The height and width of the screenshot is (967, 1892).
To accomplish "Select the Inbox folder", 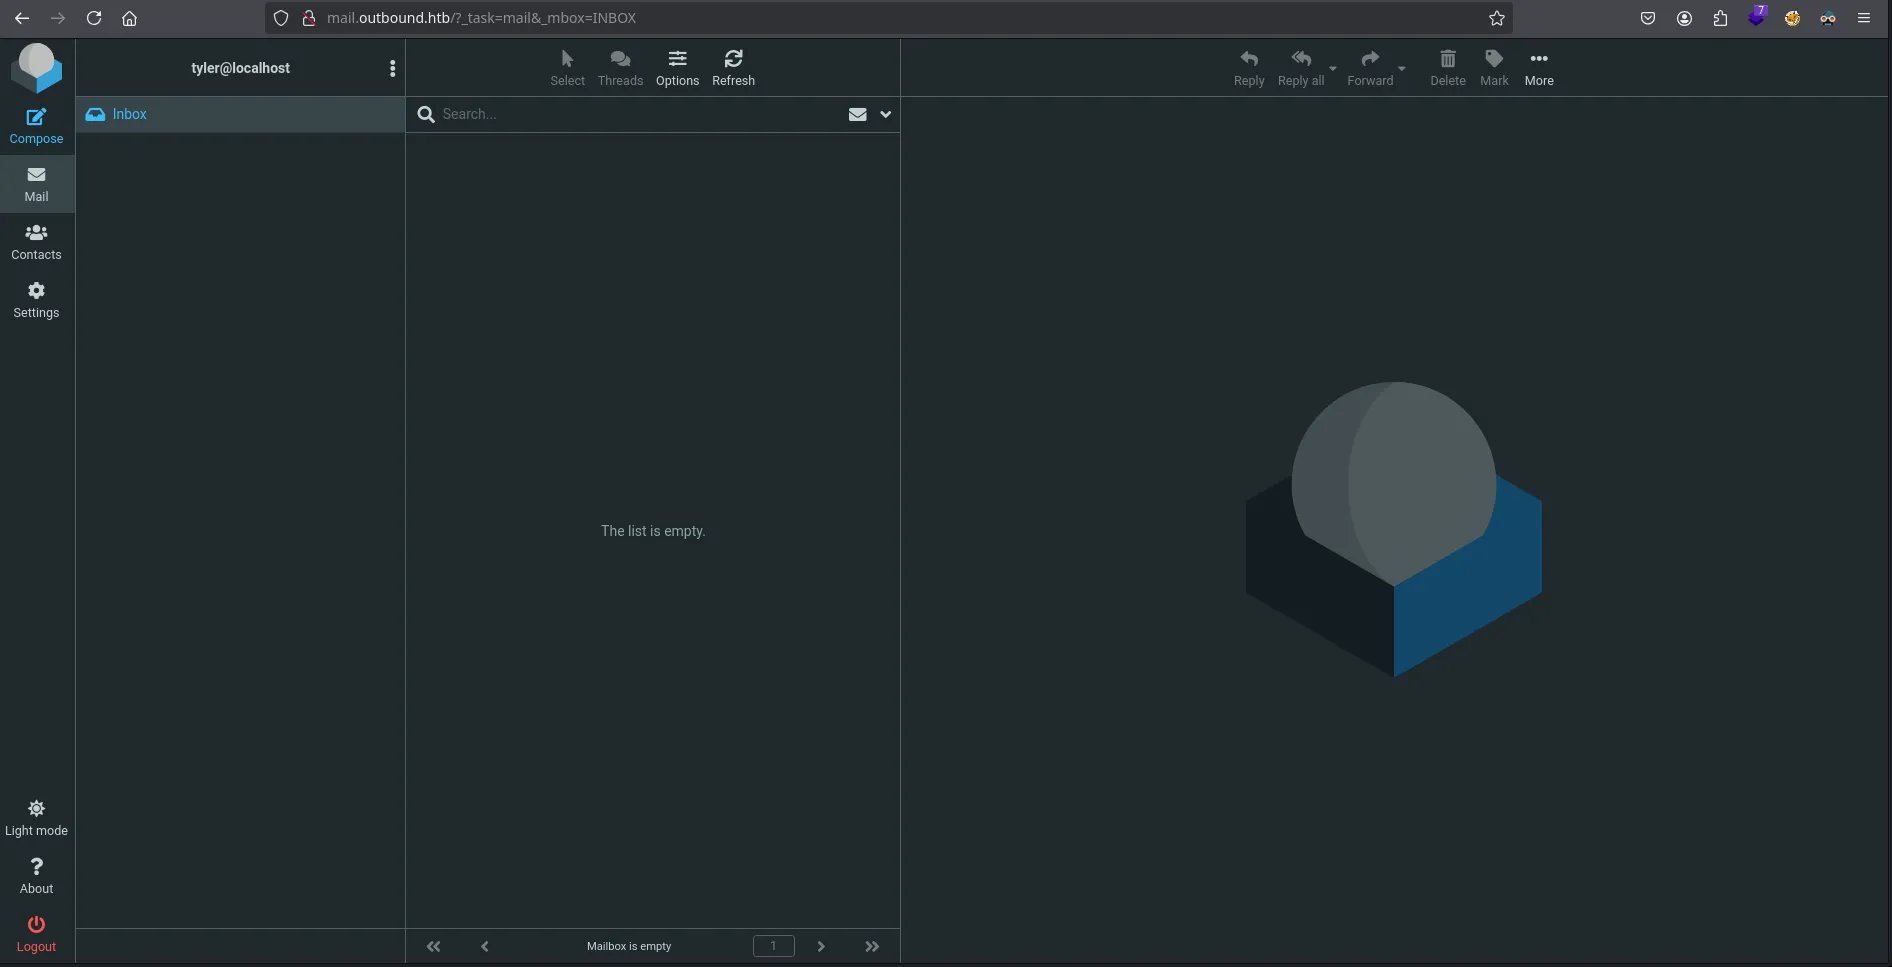I will pos(240,114).
